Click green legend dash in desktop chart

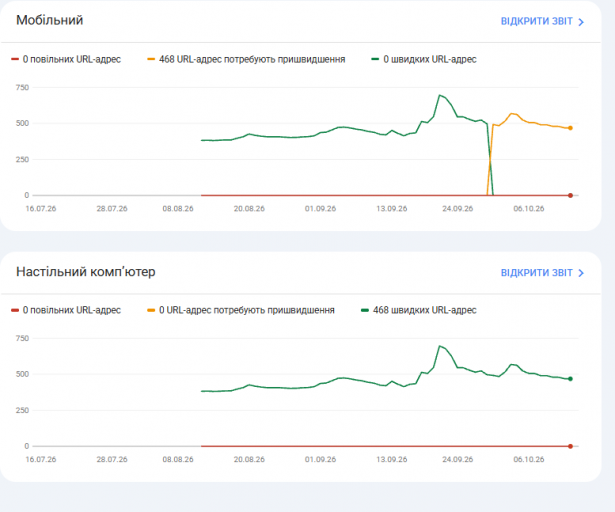[365, 310]
